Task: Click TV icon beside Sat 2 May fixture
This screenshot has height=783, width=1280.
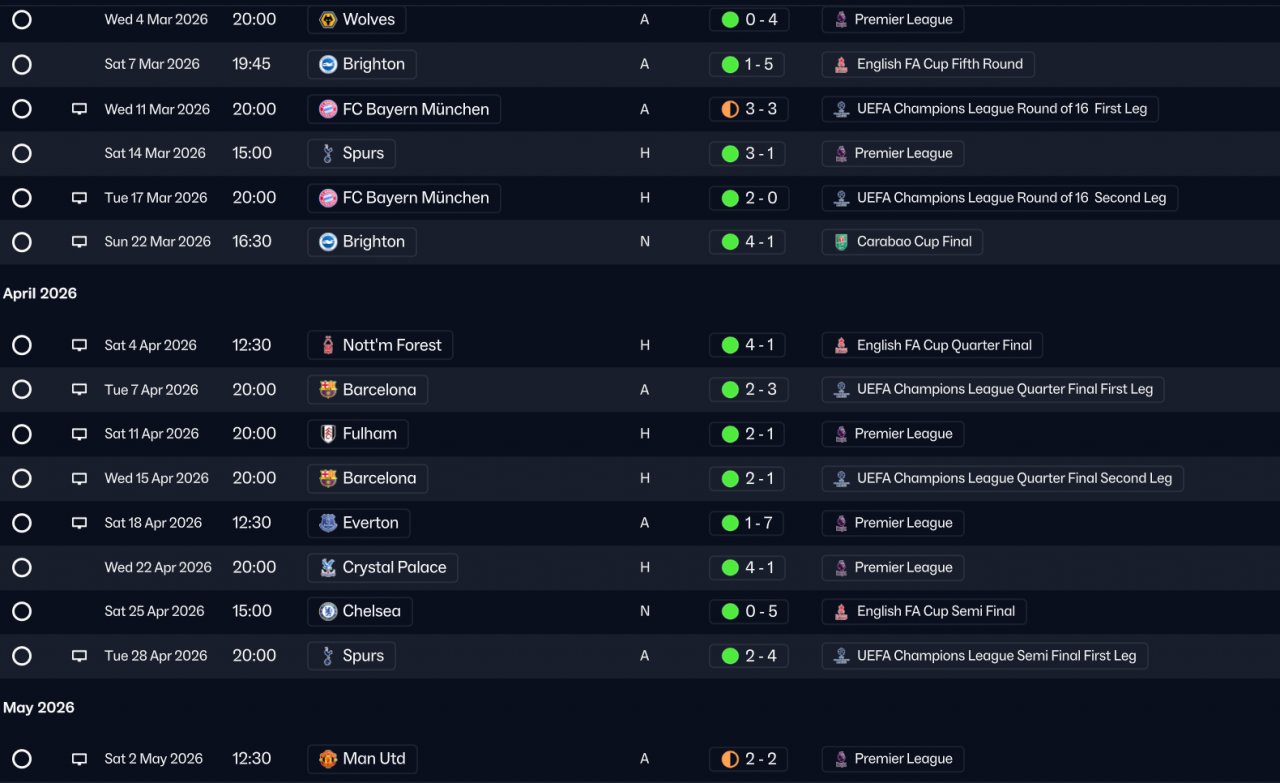Action: click(x=79, y=759)
